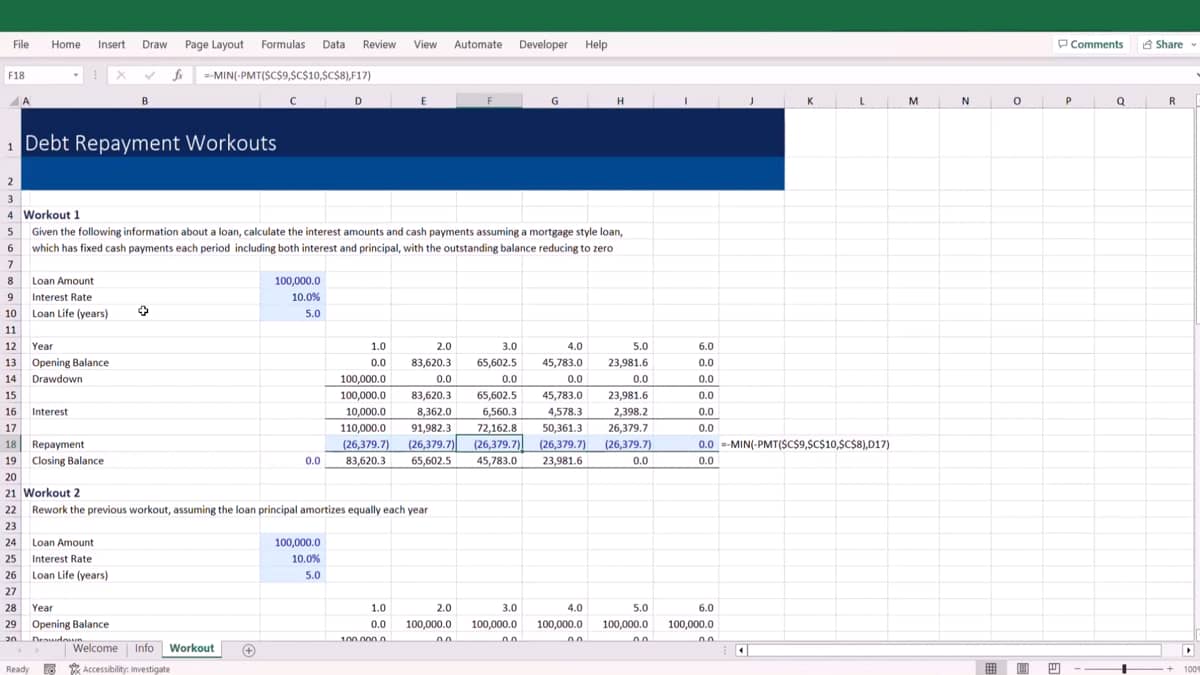Open the Insert ribbon tab

(112, 44)
